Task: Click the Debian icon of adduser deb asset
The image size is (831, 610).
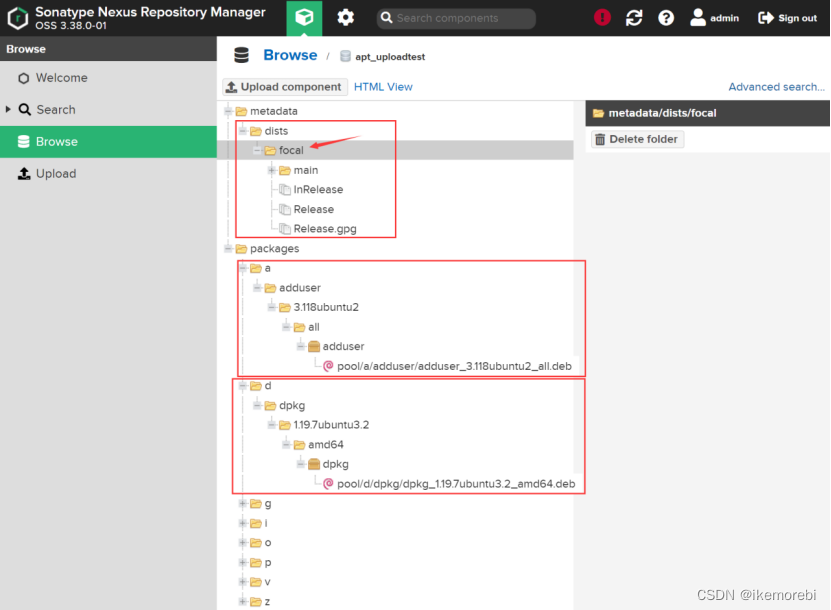Action: coord(328,366)
